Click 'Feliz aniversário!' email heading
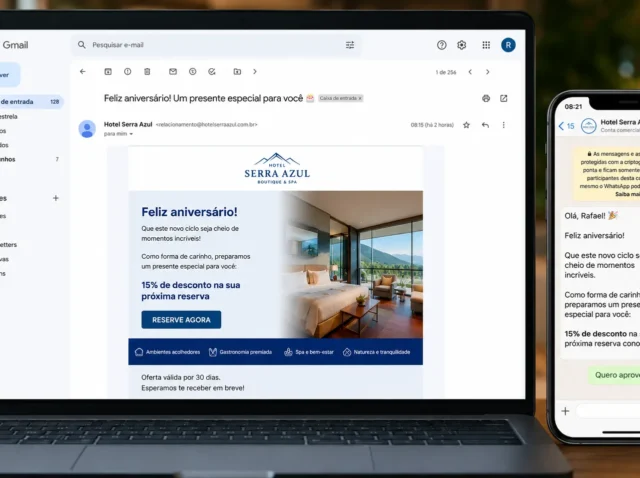The width and height of the screenshot is (640, 478). pos(189,212)
